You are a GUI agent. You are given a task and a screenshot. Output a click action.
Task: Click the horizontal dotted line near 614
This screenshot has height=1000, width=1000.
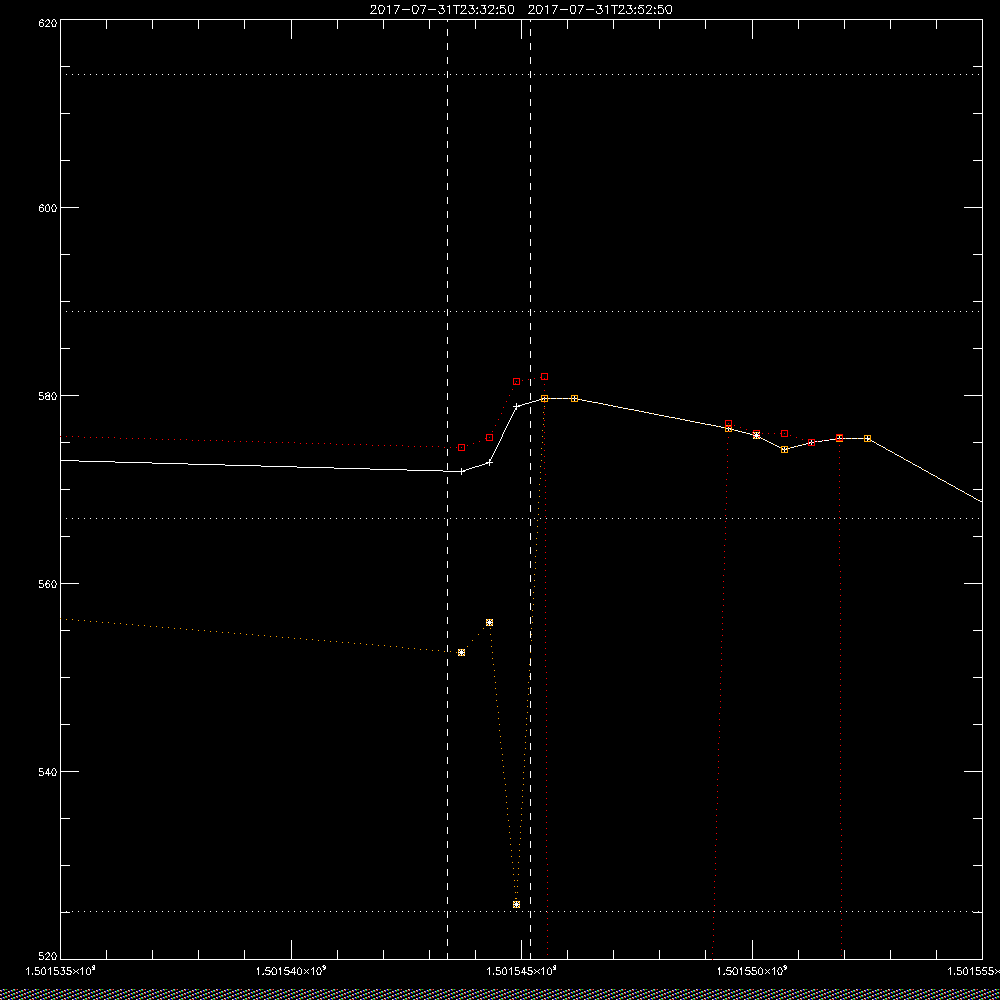pyautogui.click(x=521, y=75)
